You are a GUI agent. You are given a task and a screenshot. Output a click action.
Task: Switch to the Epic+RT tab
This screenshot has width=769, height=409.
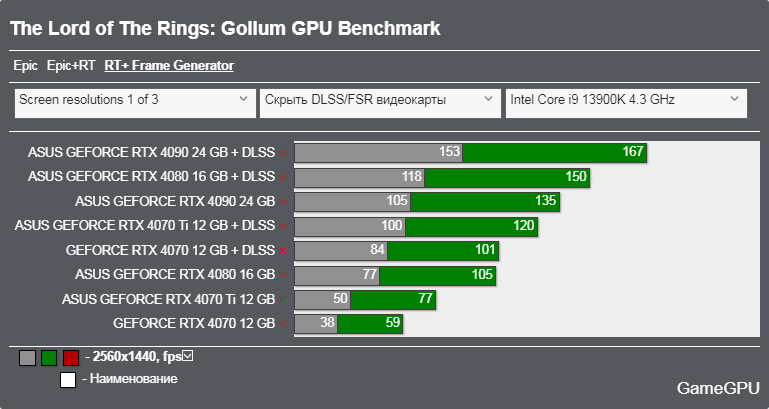point(71,66)
